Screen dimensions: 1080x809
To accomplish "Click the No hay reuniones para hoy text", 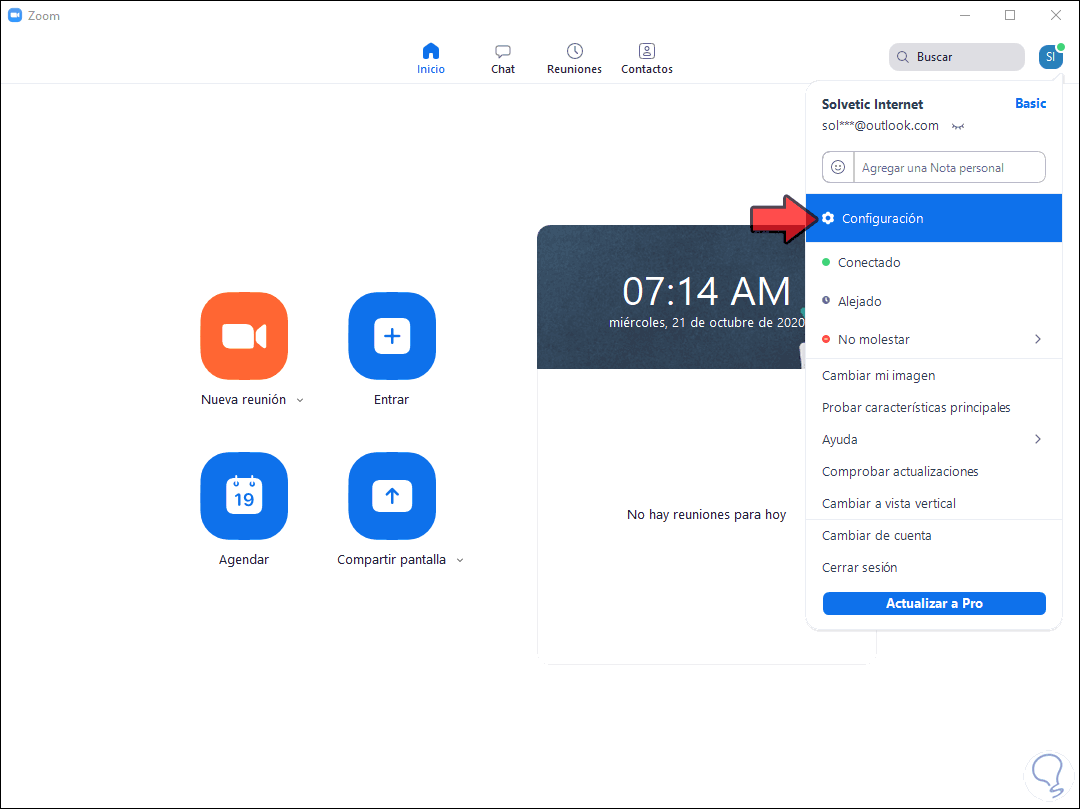I will (706, 514).
